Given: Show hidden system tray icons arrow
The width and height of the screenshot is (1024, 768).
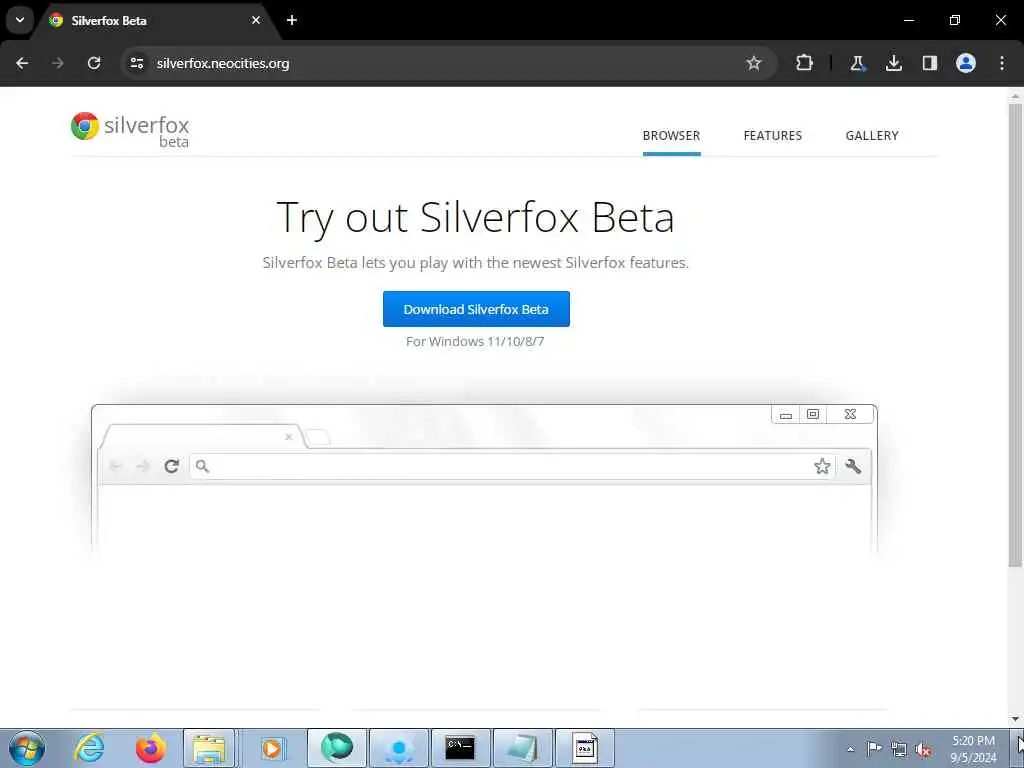Looking at the screenshot, I should coord(850,749).
